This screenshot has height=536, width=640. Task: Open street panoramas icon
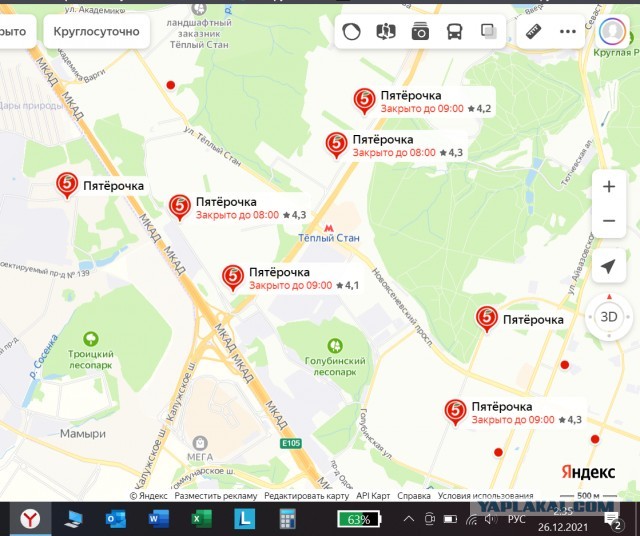point(386,31)
